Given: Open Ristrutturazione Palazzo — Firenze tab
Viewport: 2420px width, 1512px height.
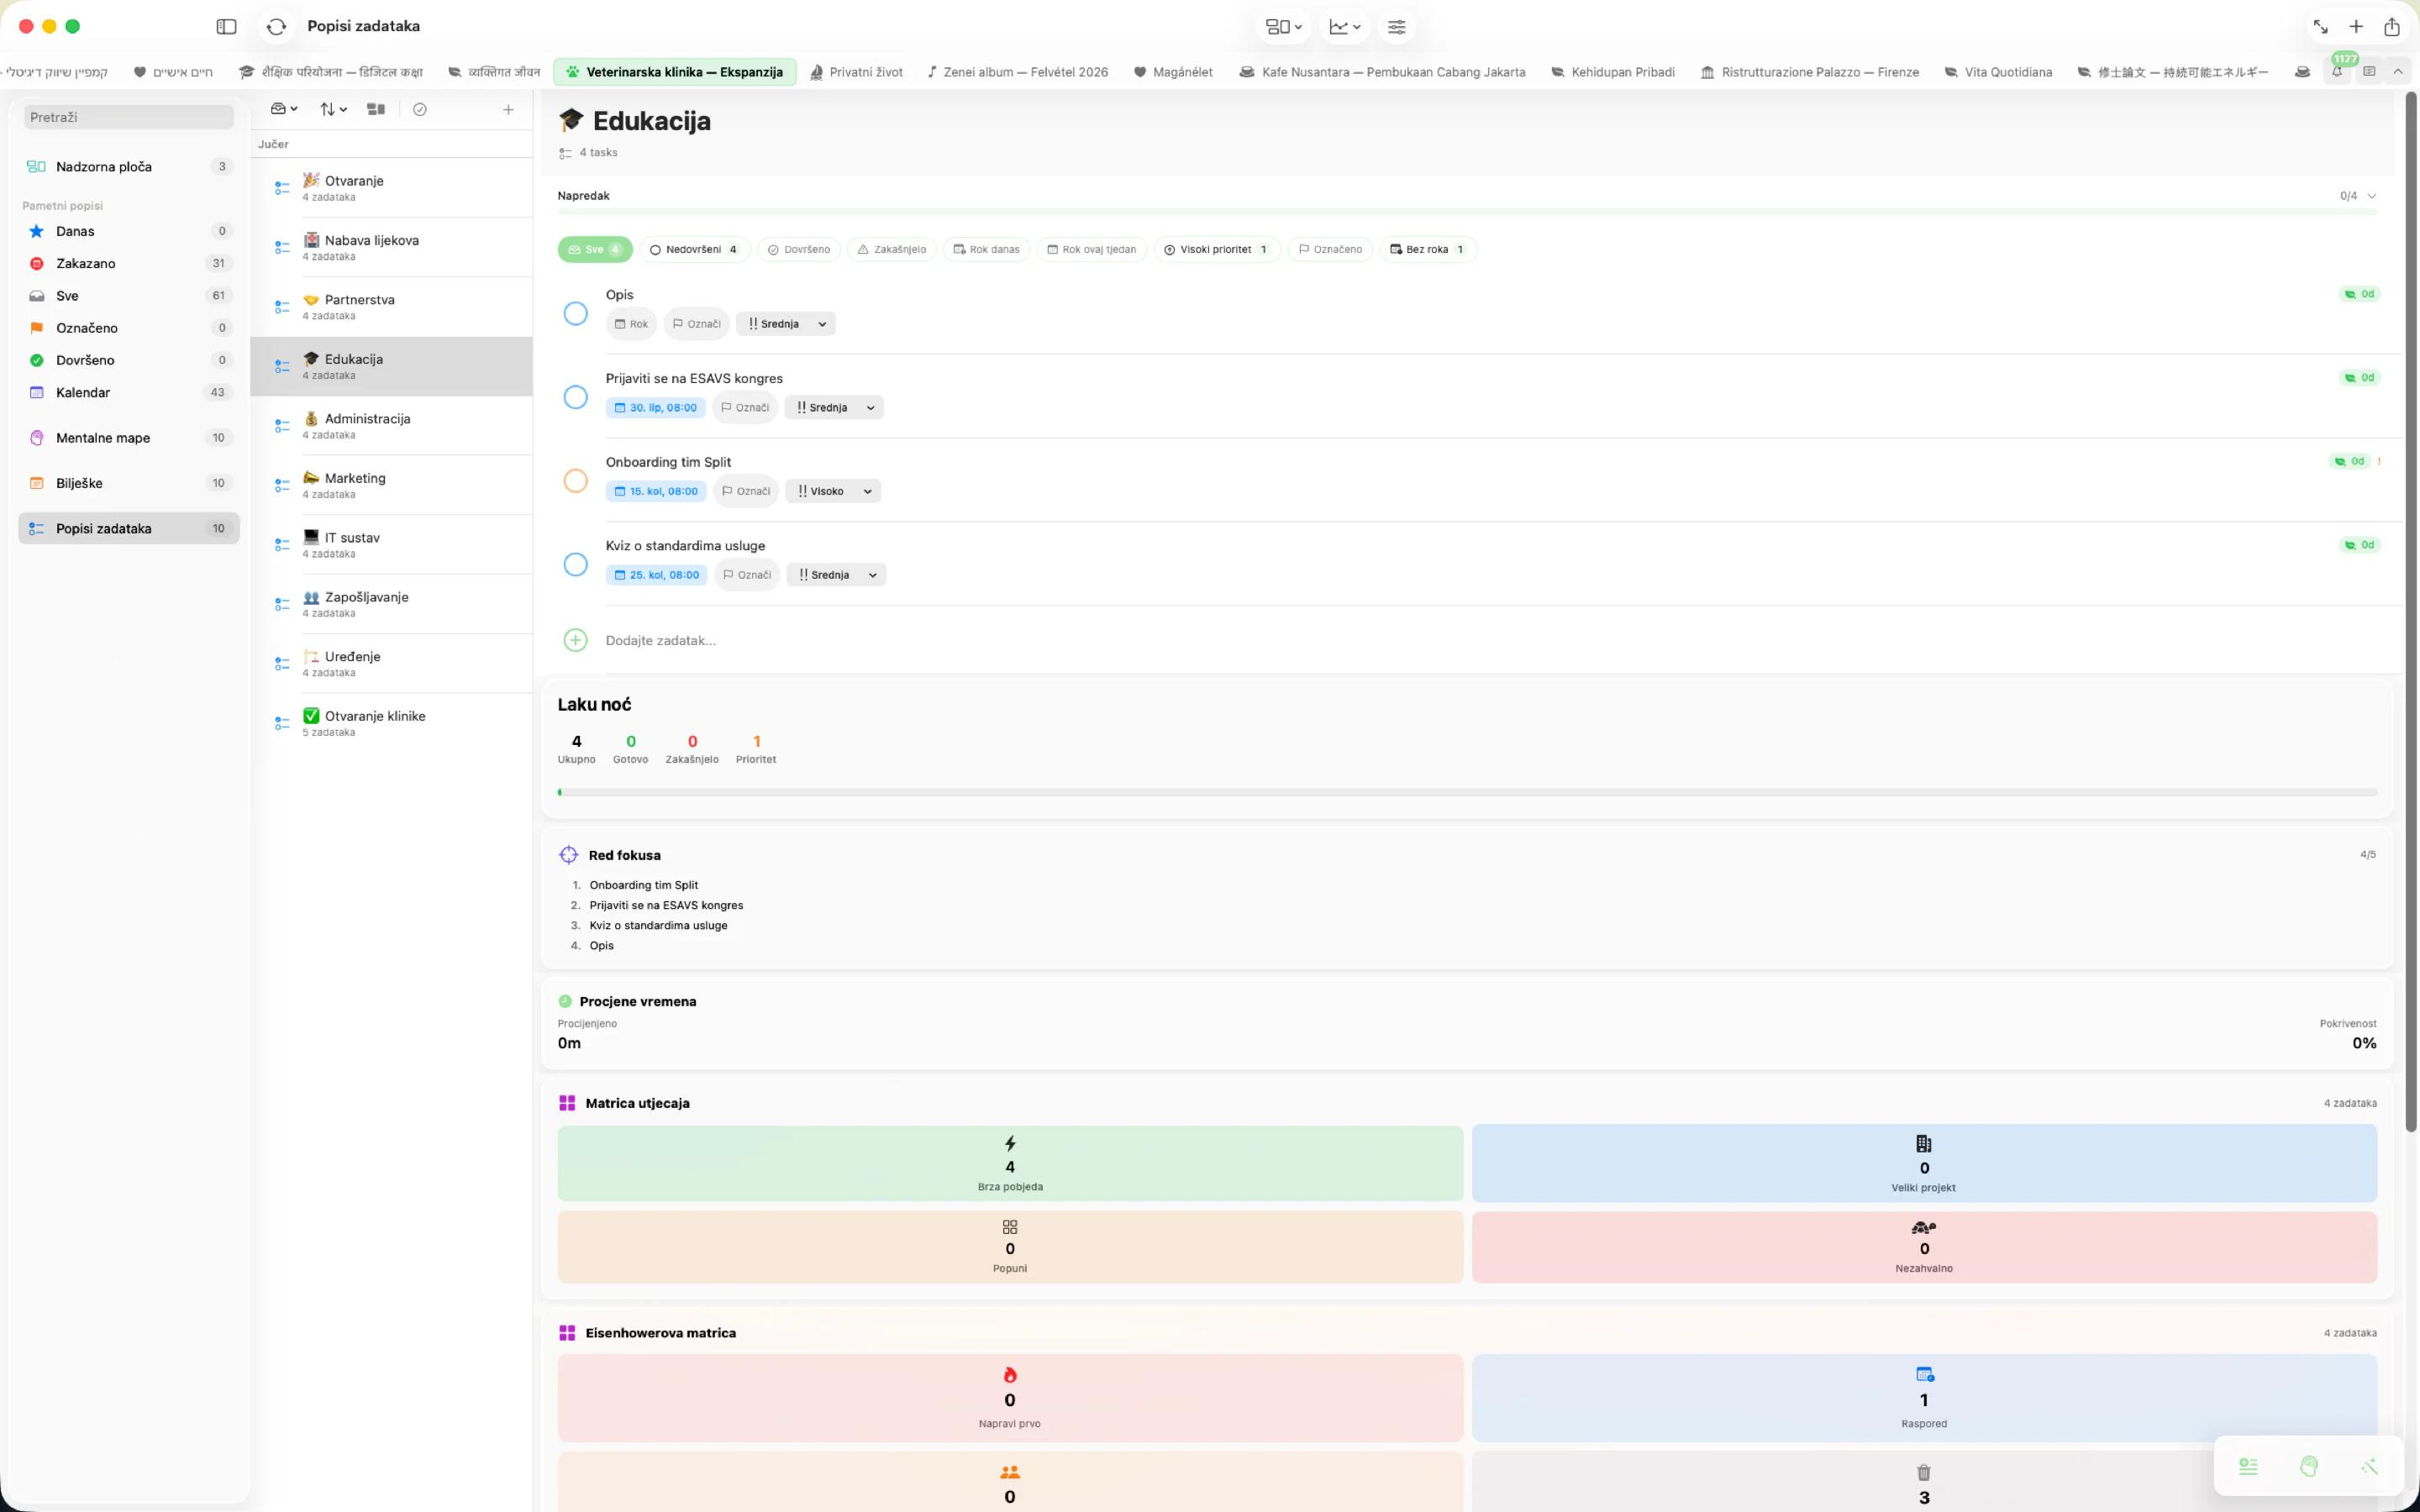Looking at the screenshot, I should coord(1810,72).
